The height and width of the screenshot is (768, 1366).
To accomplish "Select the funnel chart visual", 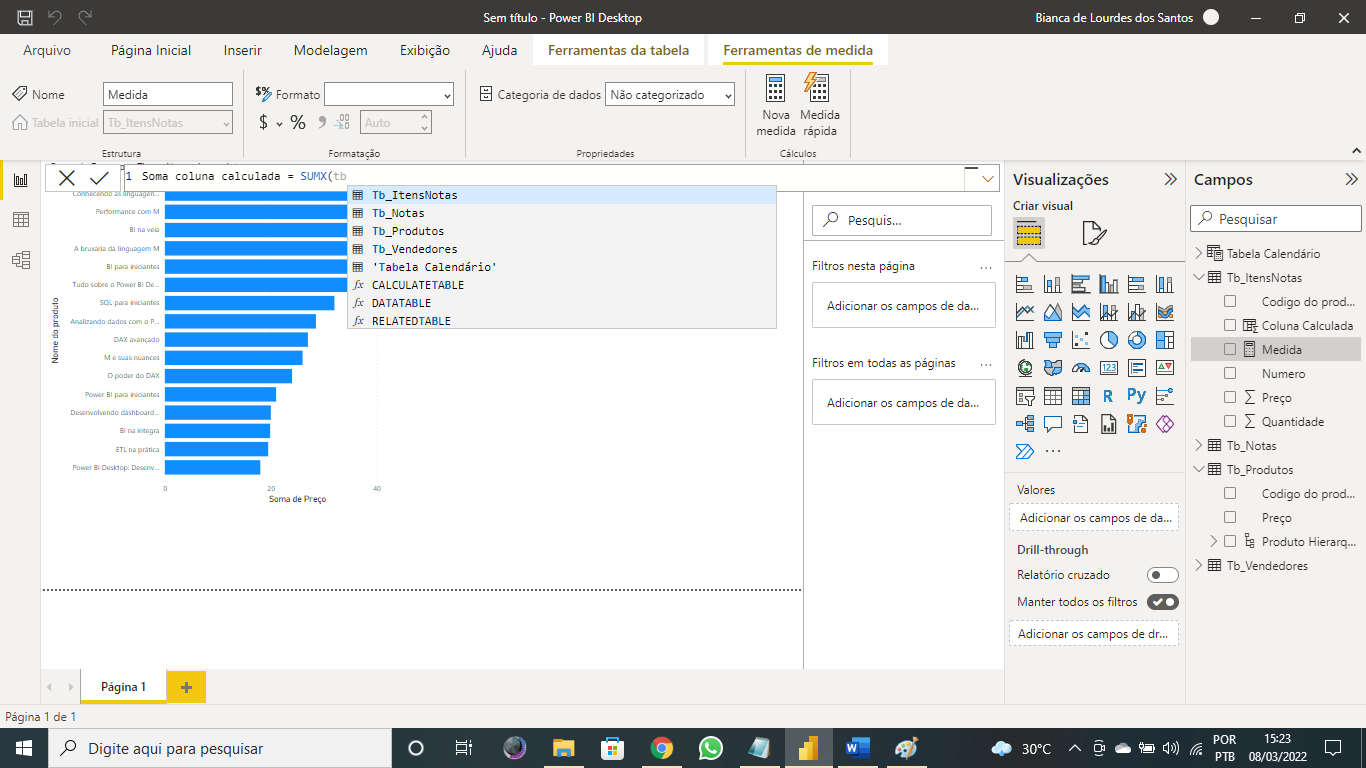I will pyautogui.click(x=1053, y=340).
